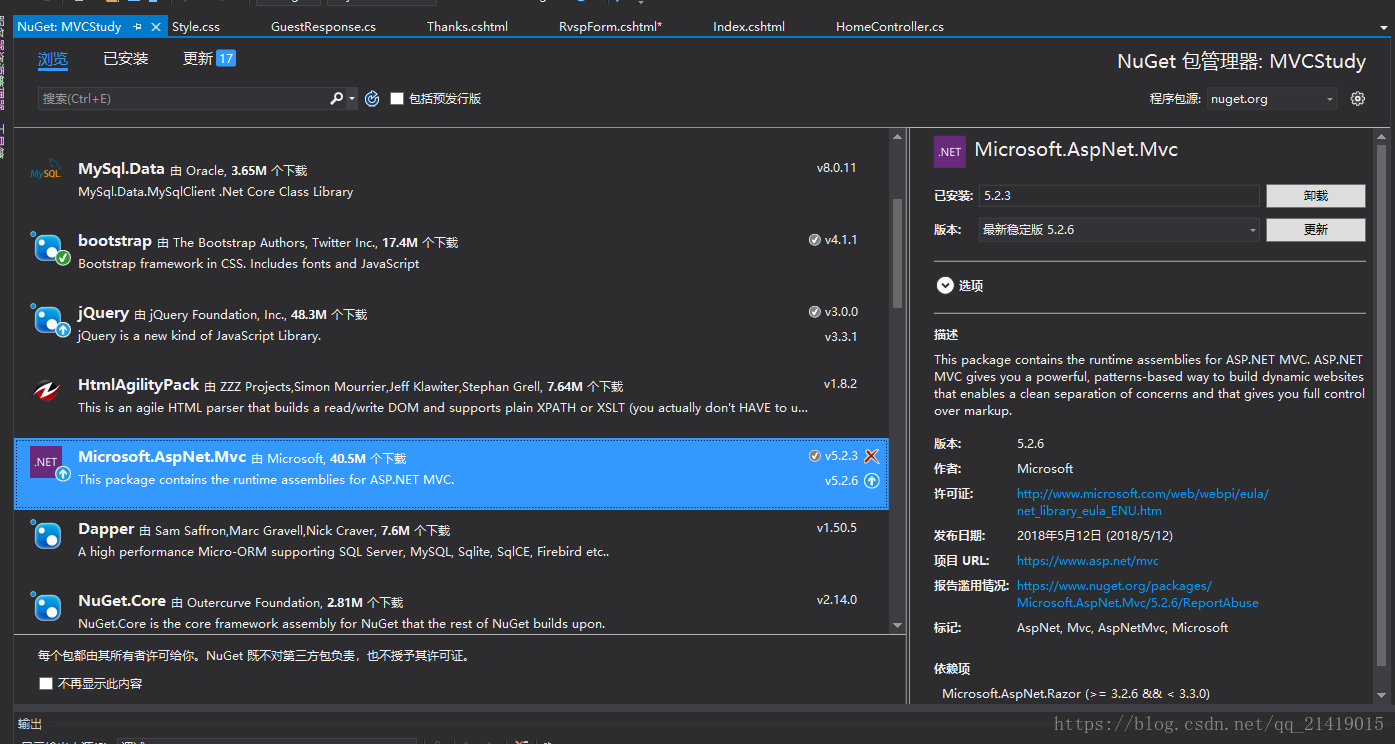The width and height of the screenshot is (1395, 744).
Task: Open the search box dropdown arrow
Action: tap(351, 99)
